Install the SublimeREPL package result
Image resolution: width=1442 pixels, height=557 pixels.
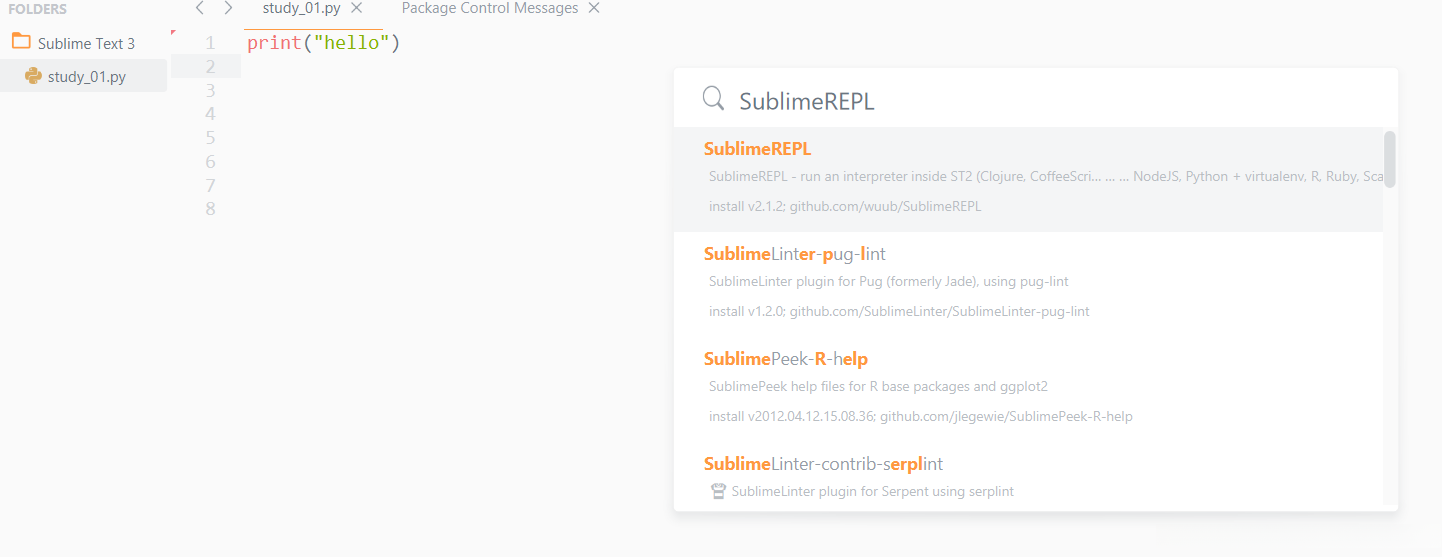pos(757,149)
